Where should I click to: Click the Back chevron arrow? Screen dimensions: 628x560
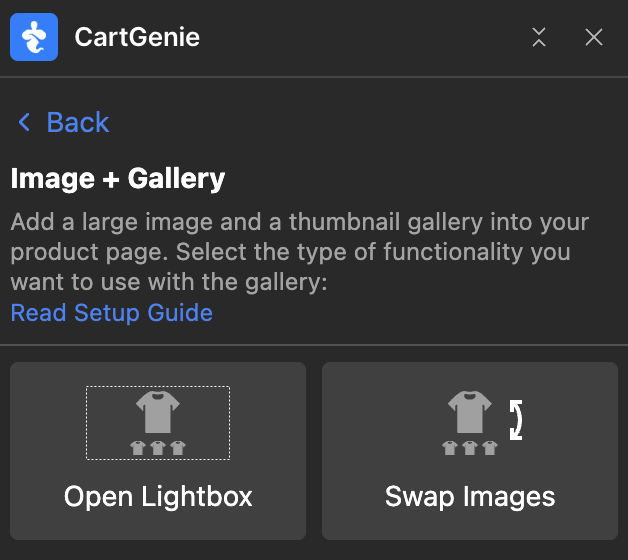[x=25, y=123]
